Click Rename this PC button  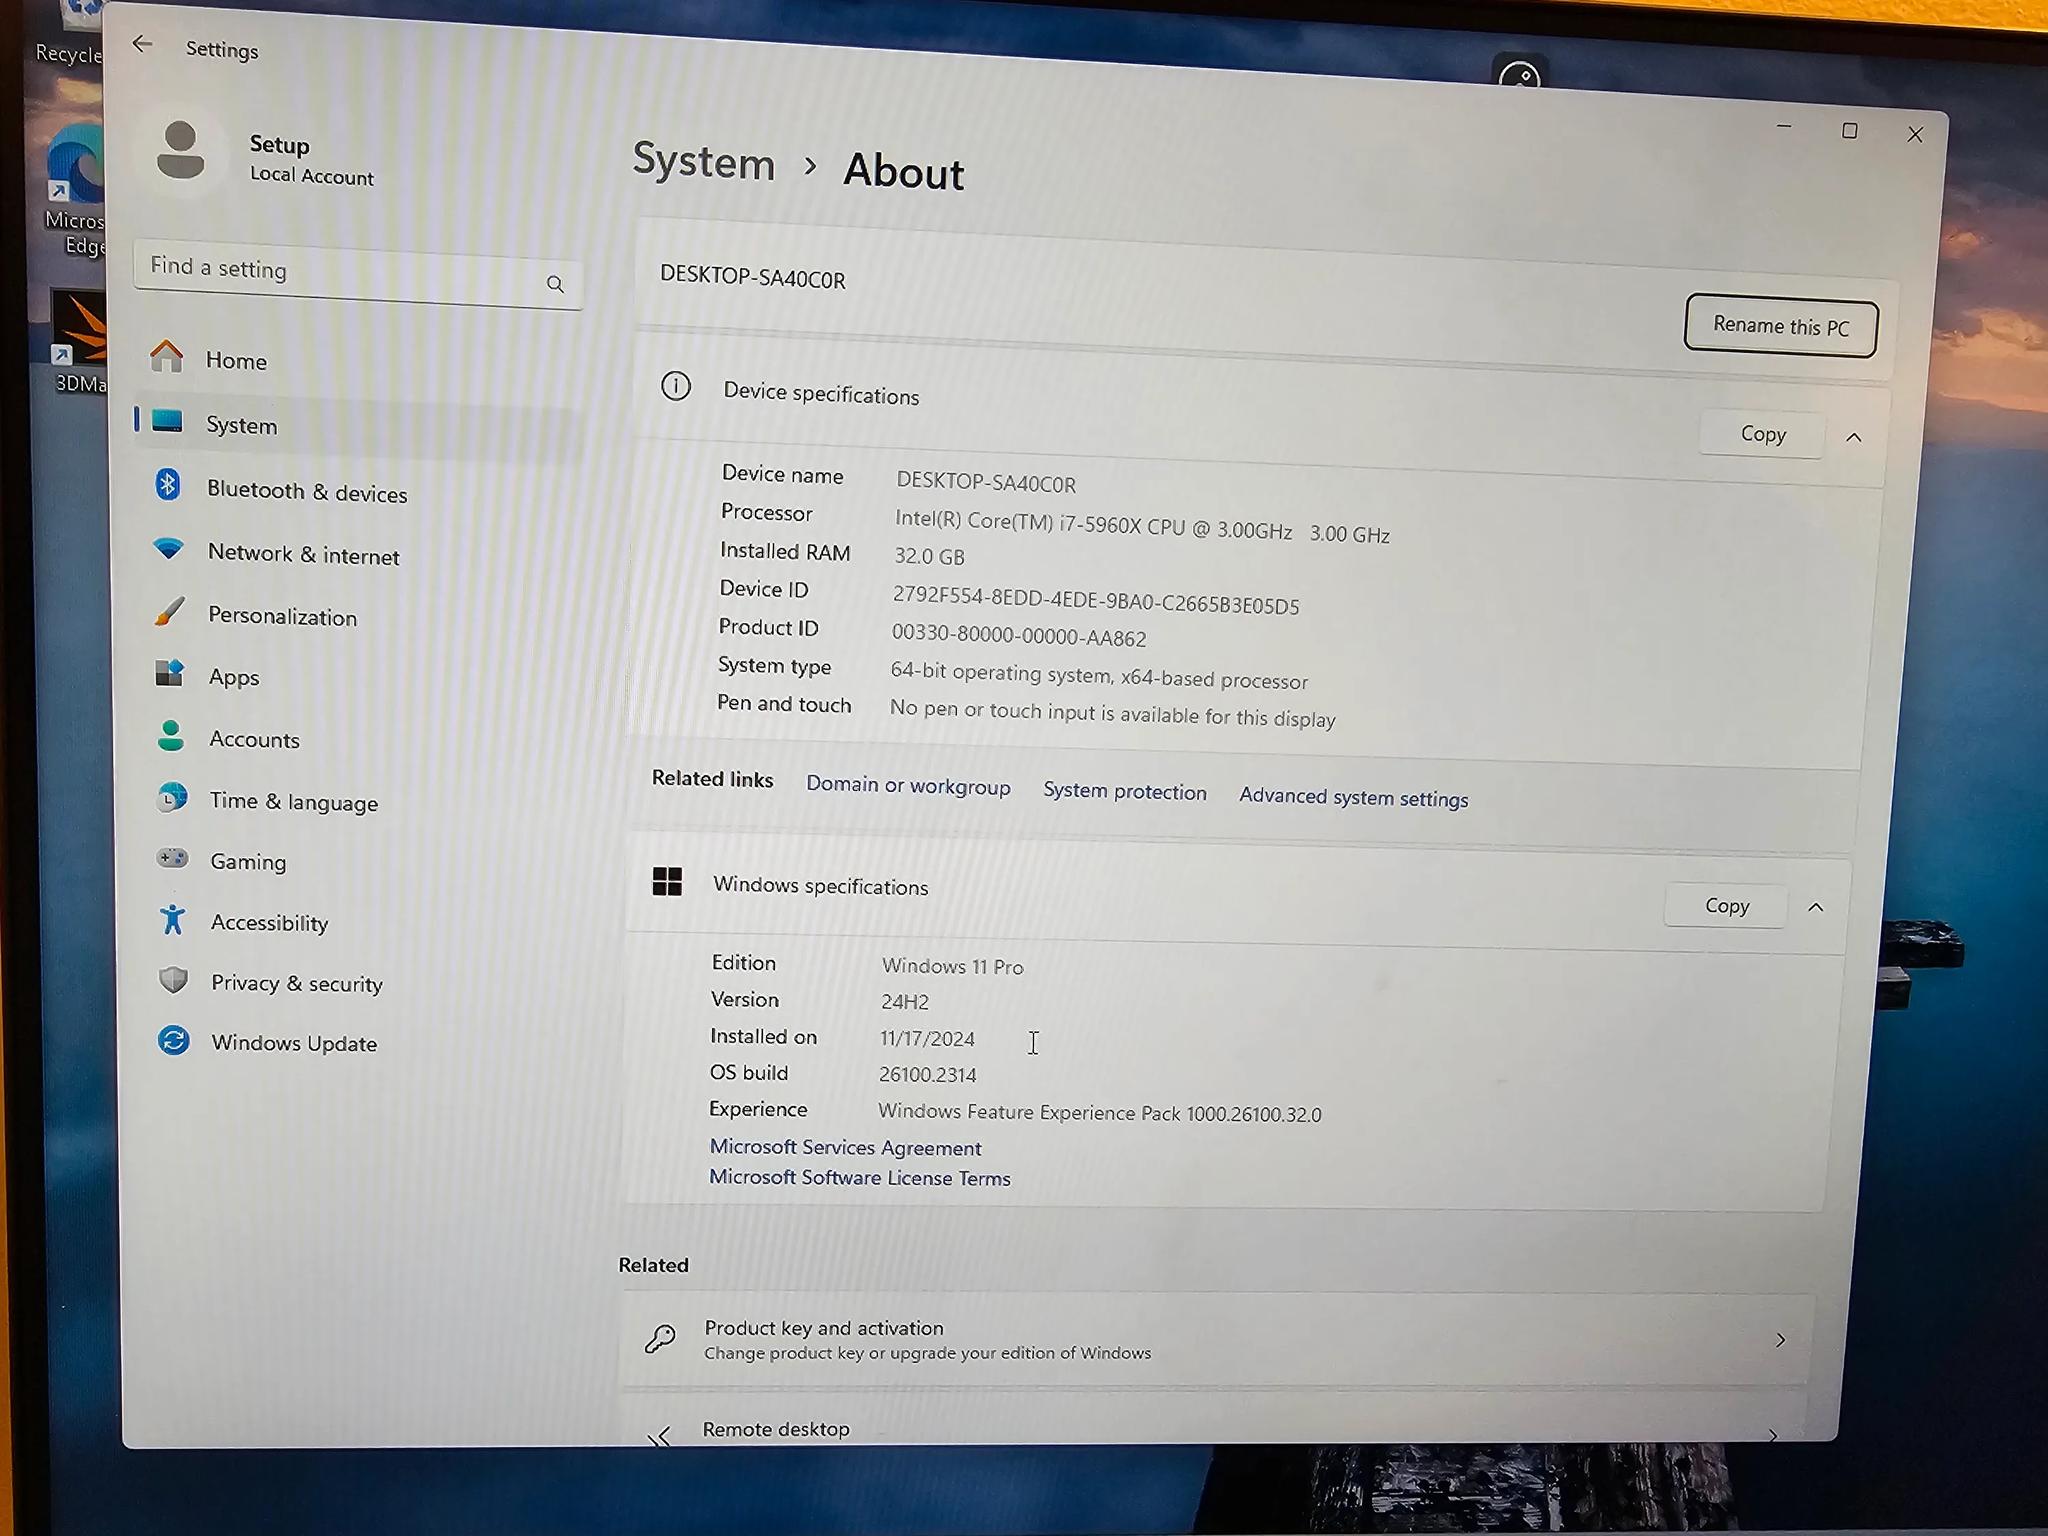tap(1781, 326)
